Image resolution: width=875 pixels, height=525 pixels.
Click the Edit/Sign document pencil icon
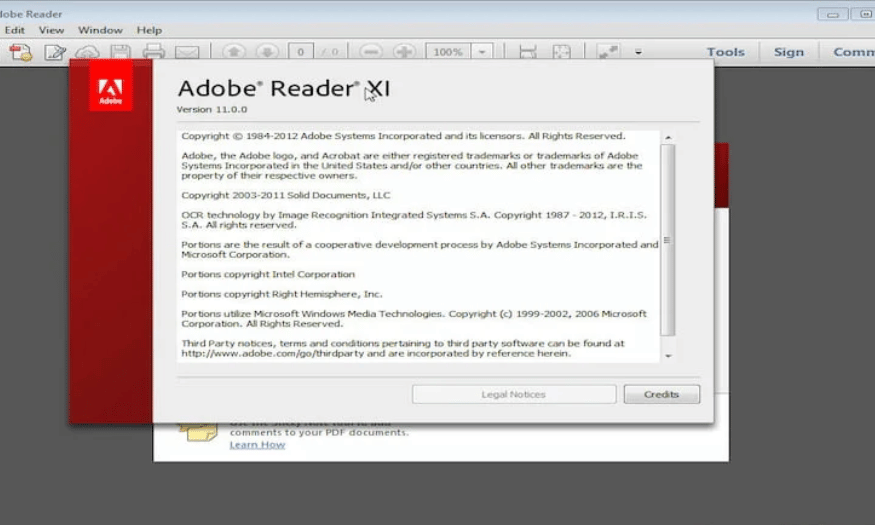[55, 52]
